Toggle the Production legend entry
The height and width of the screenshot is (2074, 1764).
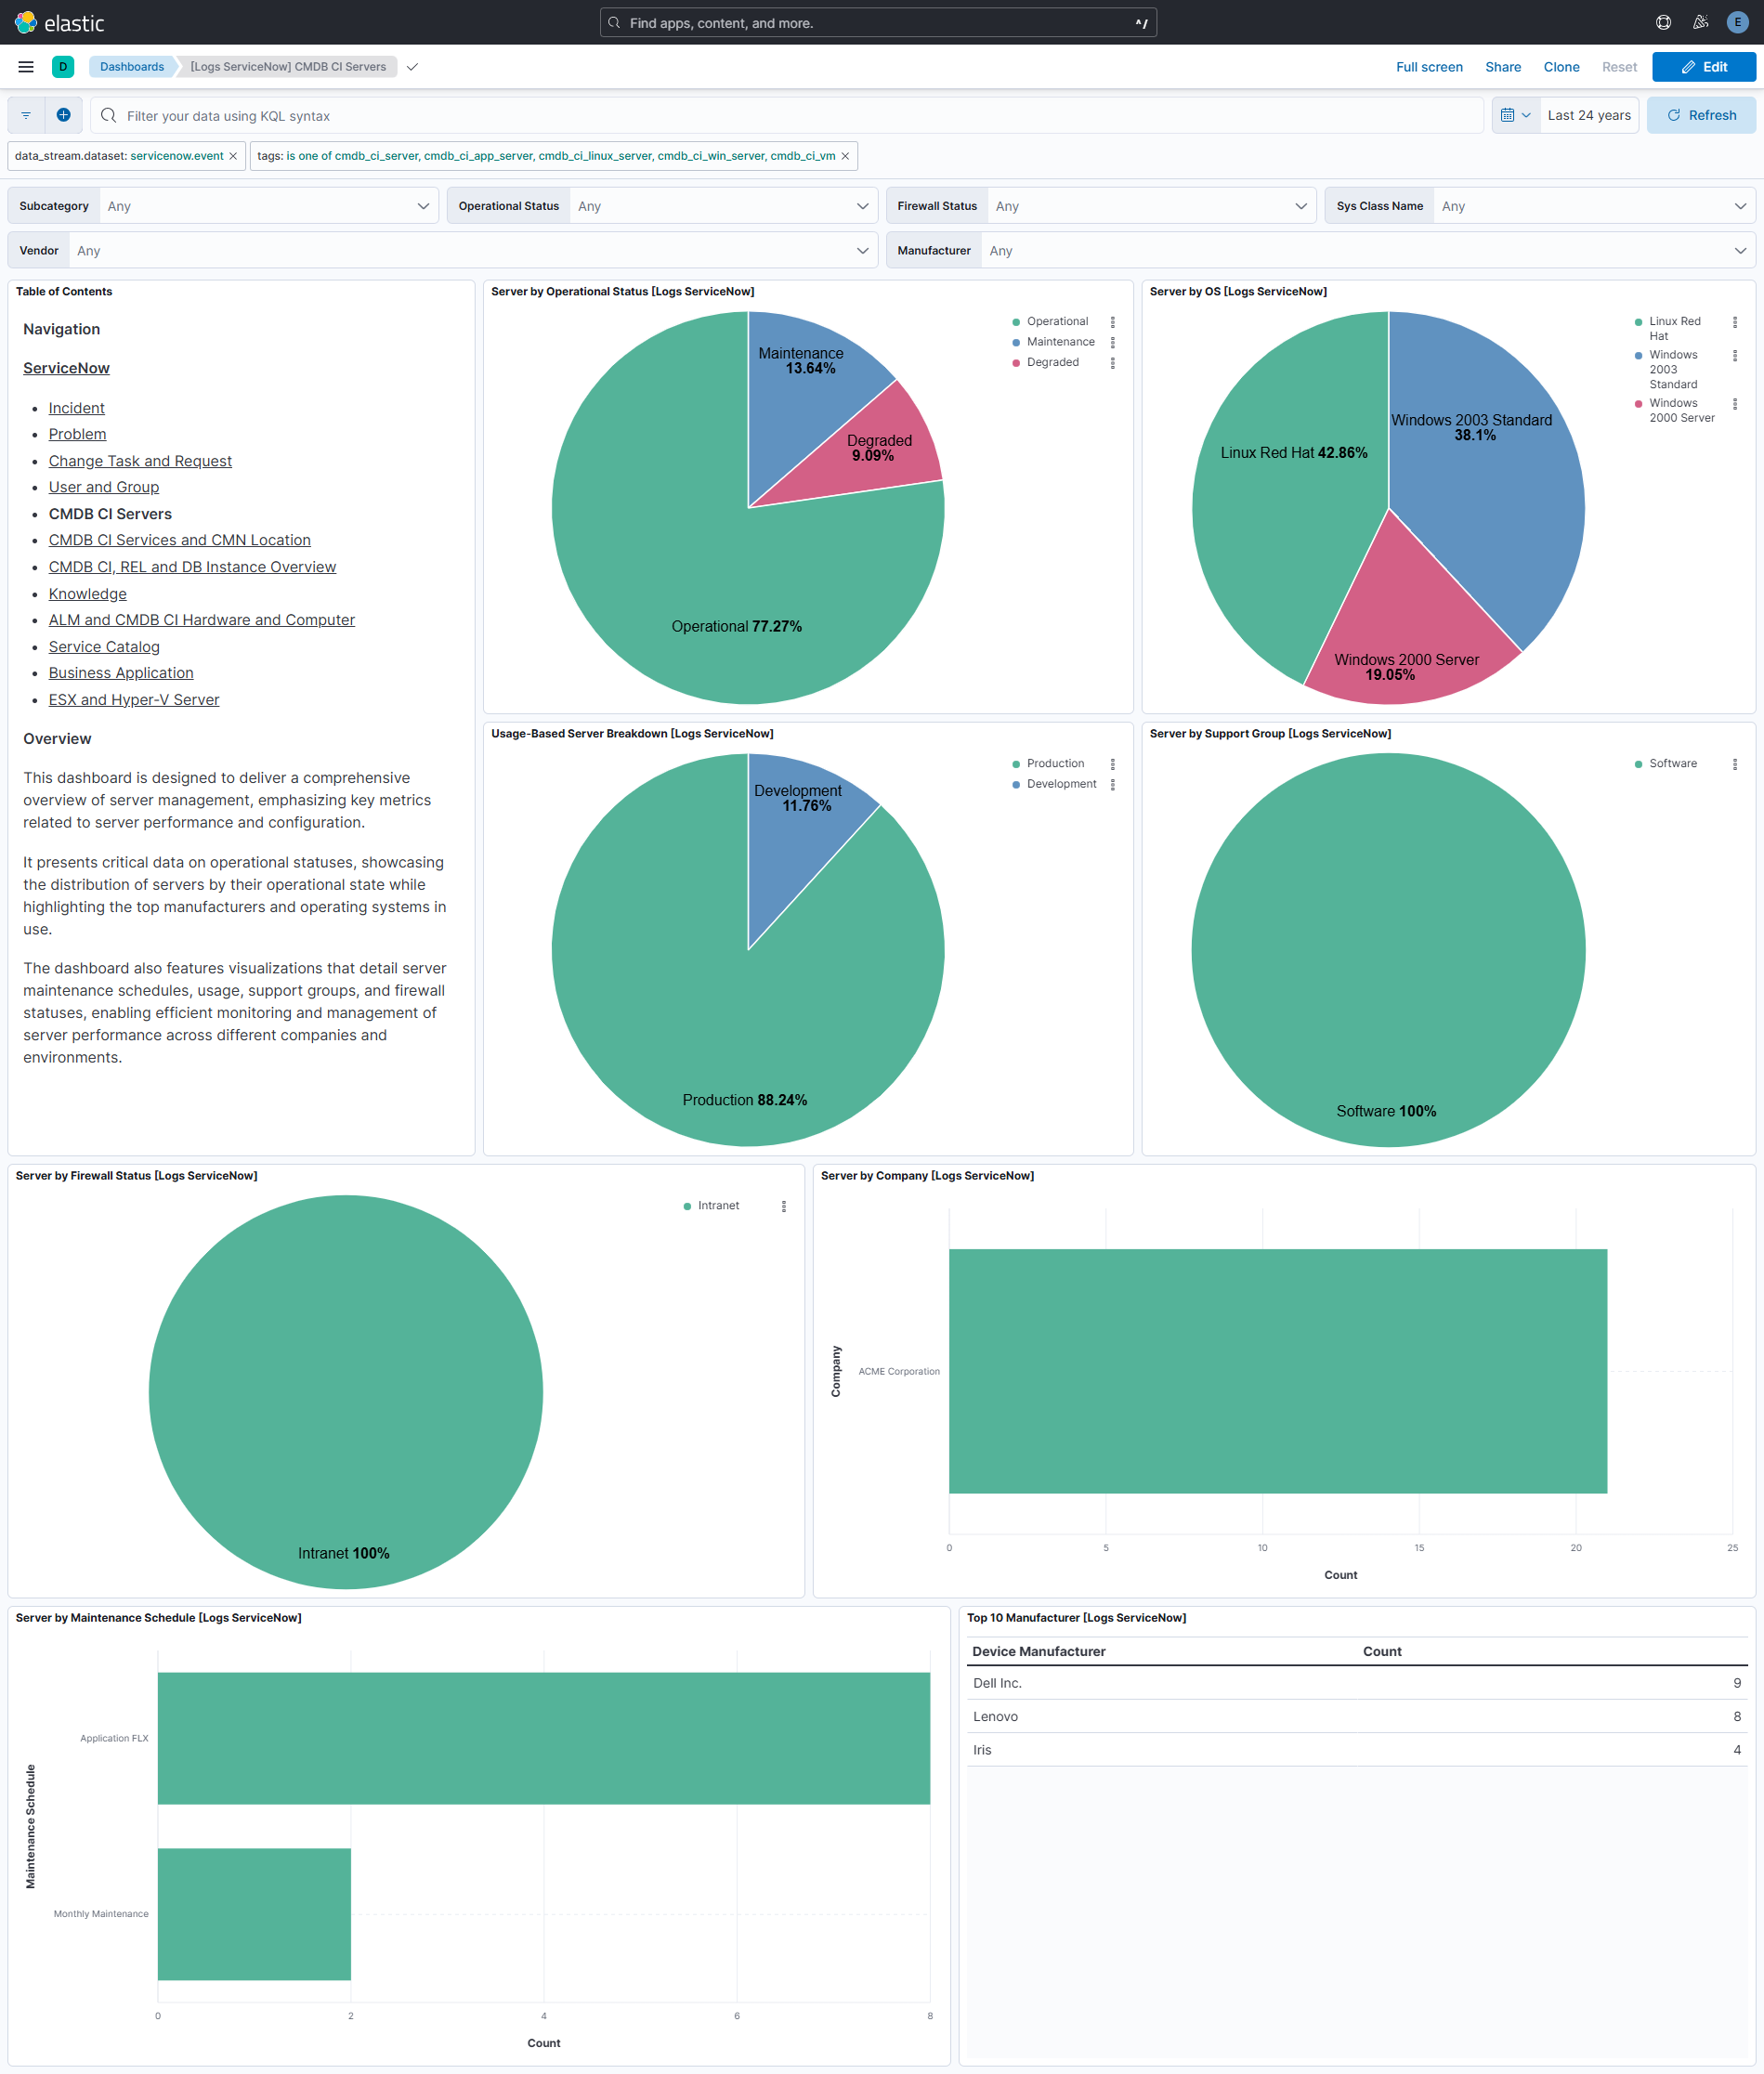coord(1054,763)
